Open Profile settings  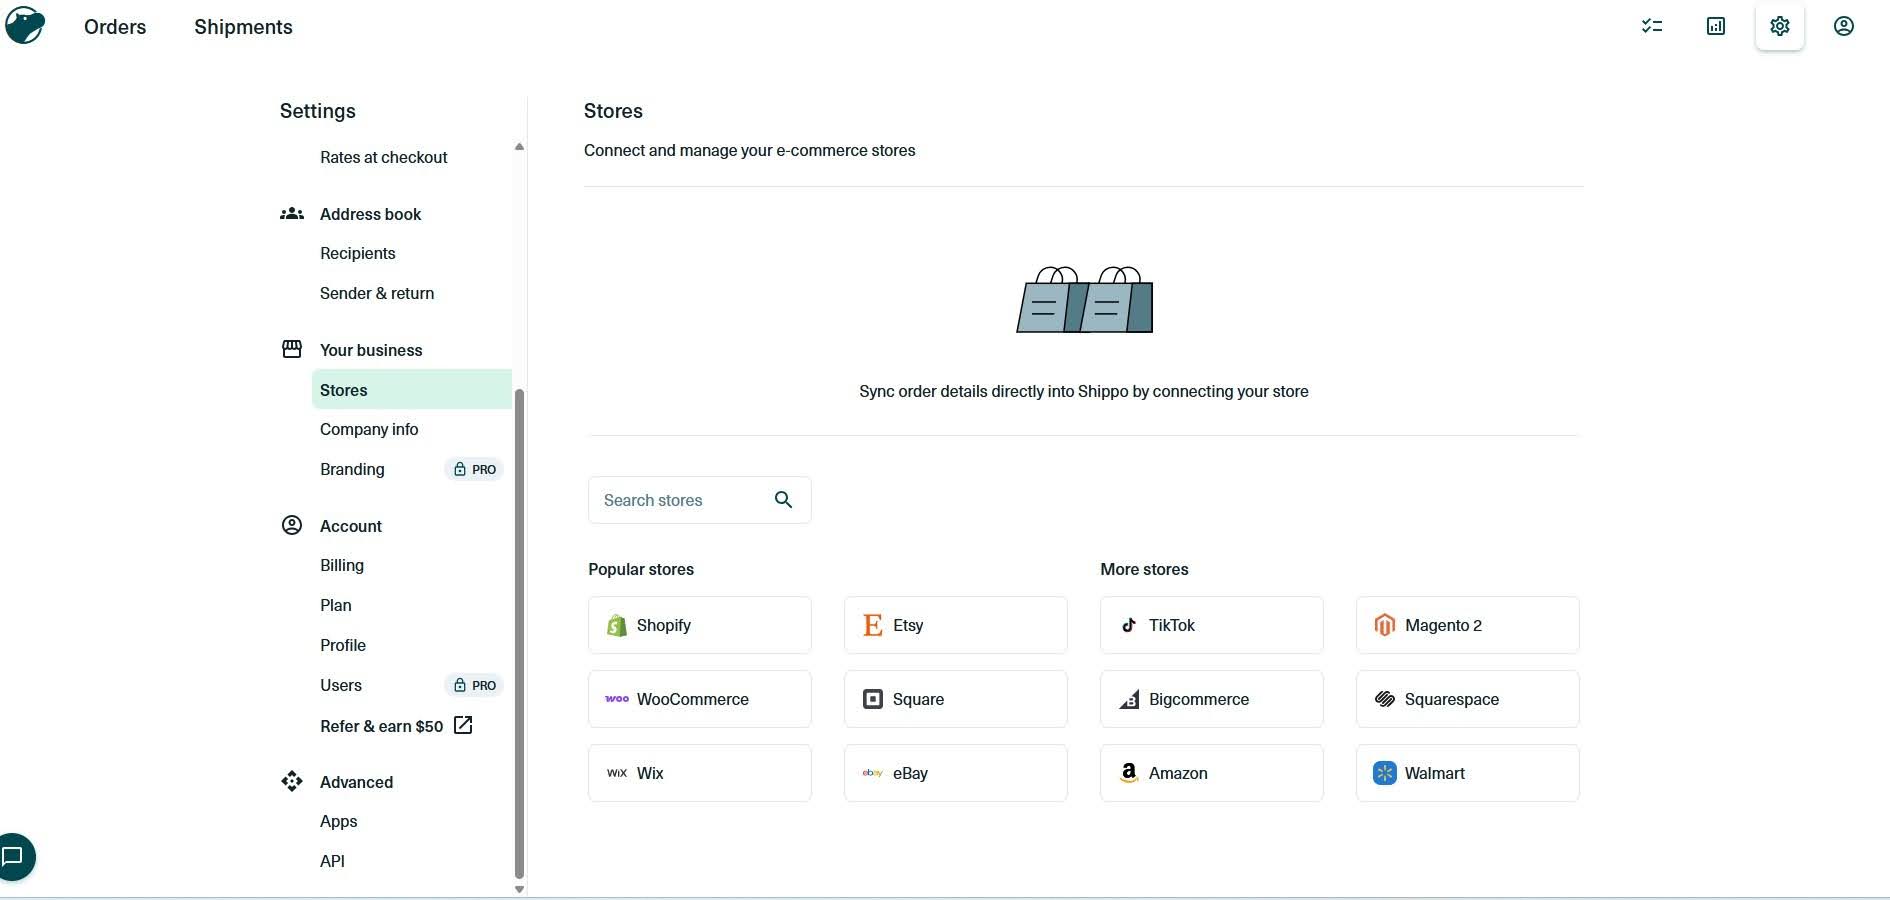343,645
